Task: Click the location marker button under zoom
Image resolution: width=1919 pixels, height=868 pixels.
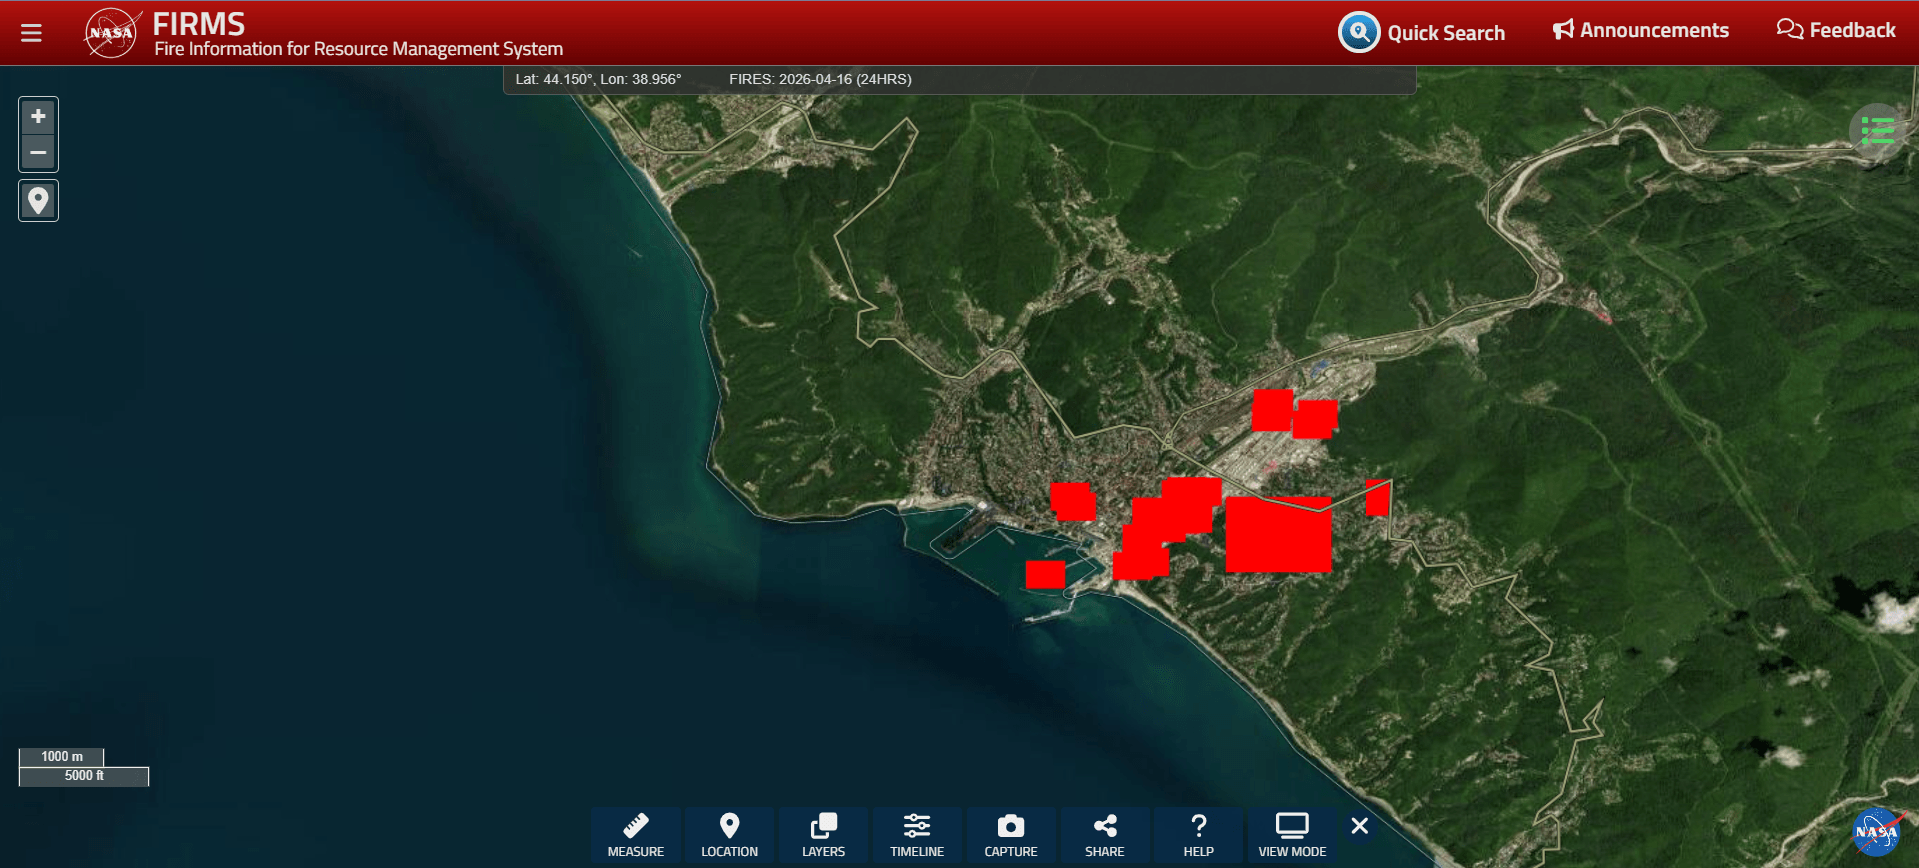Action: click(38, 201)
